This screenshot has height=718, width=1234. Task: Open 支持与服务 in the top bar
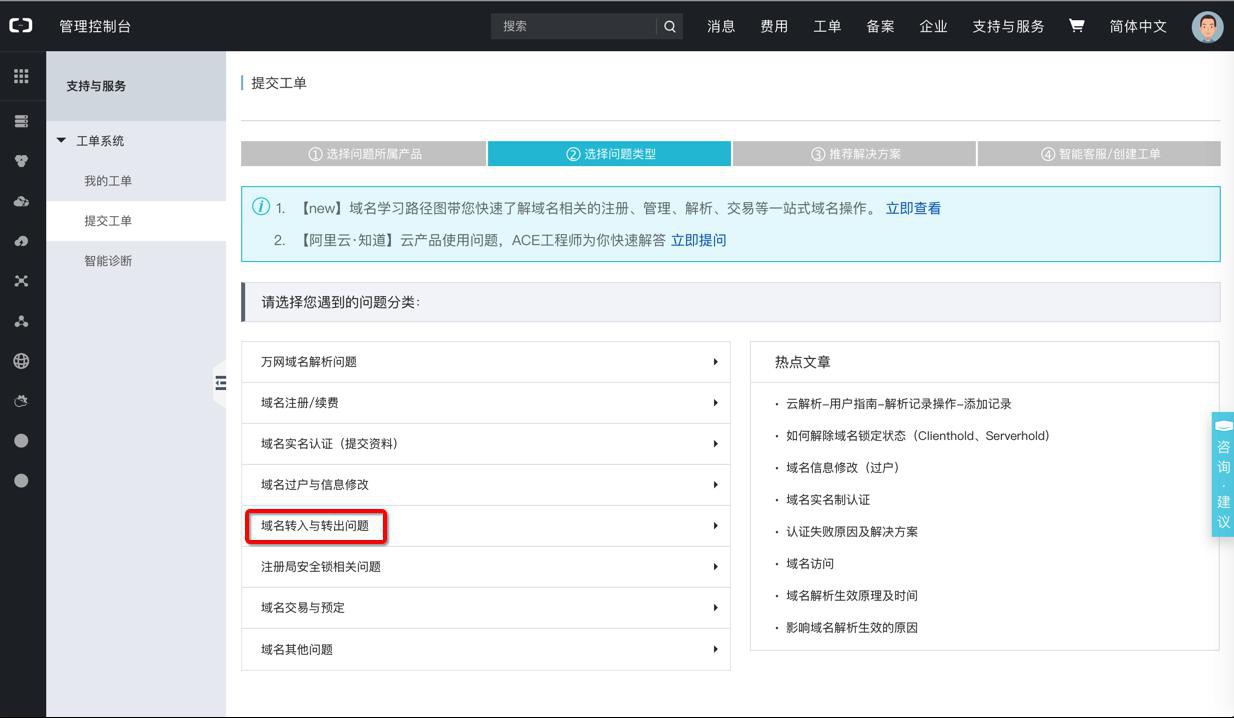pos(1008,27)
